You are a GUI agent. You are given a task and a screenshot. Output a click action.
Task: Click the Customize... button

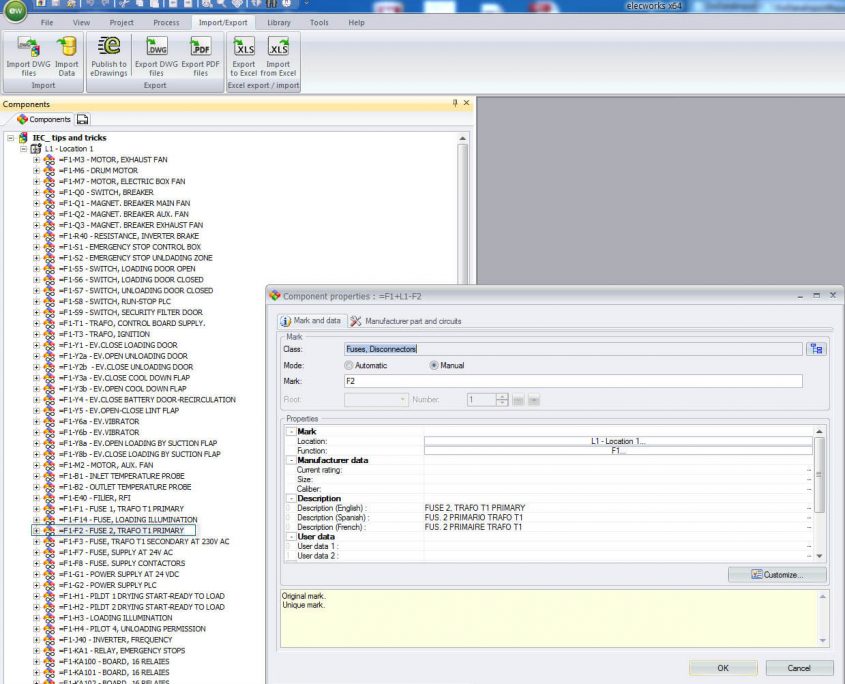coord(777,575)
